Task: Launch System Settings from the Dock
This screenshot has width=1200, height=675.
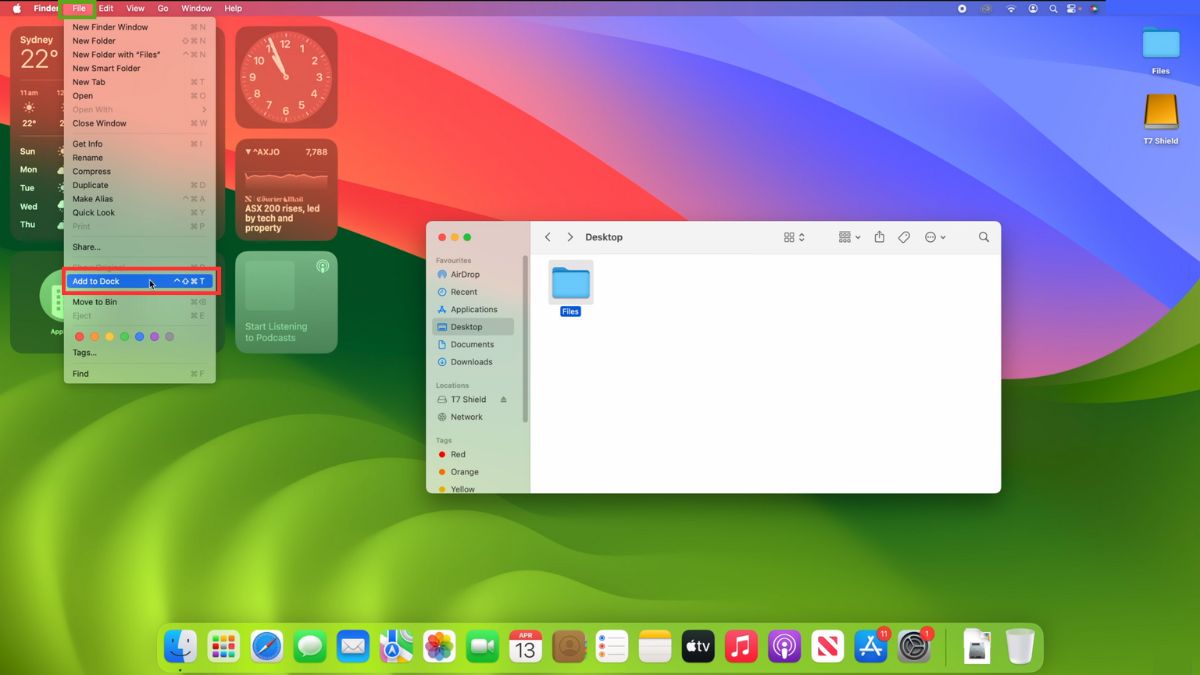Action: coord(914,646)
